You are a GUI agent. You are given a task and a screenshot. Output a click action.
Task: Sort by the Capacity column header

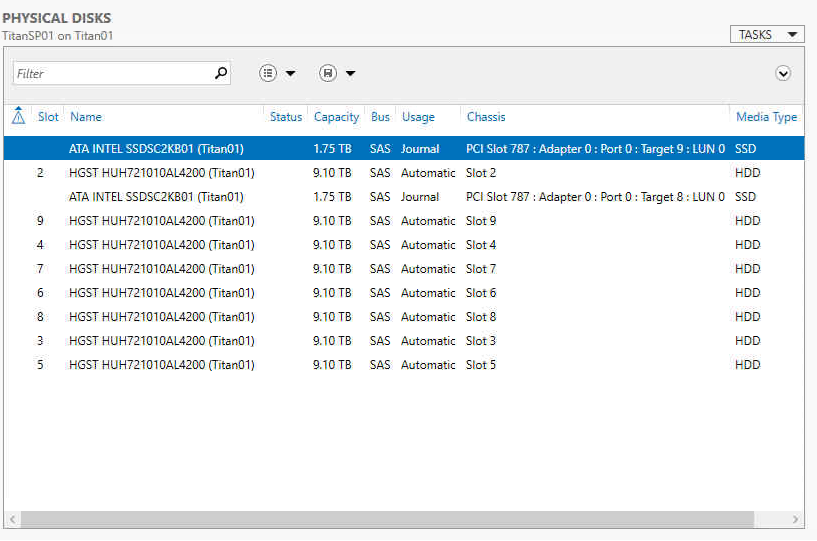click(x=336, y=117)
